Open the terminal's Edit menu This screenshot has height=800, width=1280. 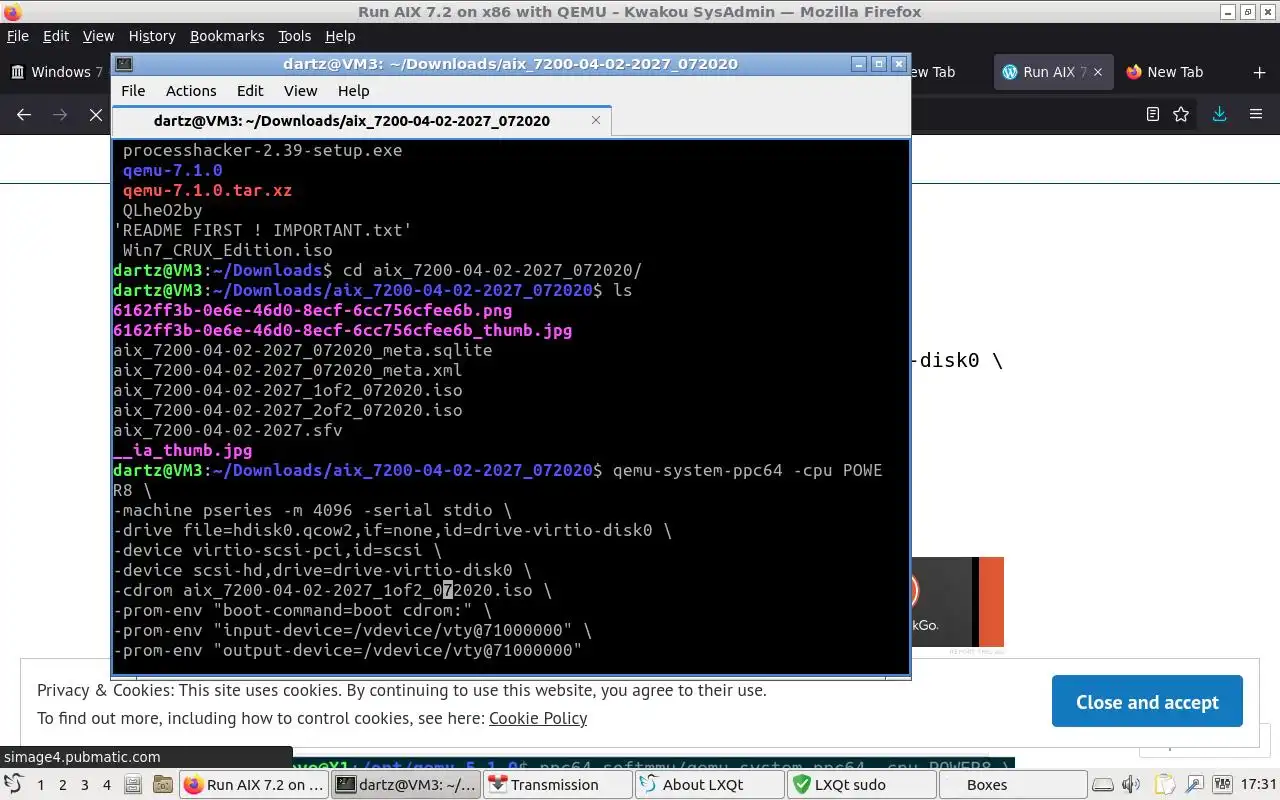[x=250, y=90]
